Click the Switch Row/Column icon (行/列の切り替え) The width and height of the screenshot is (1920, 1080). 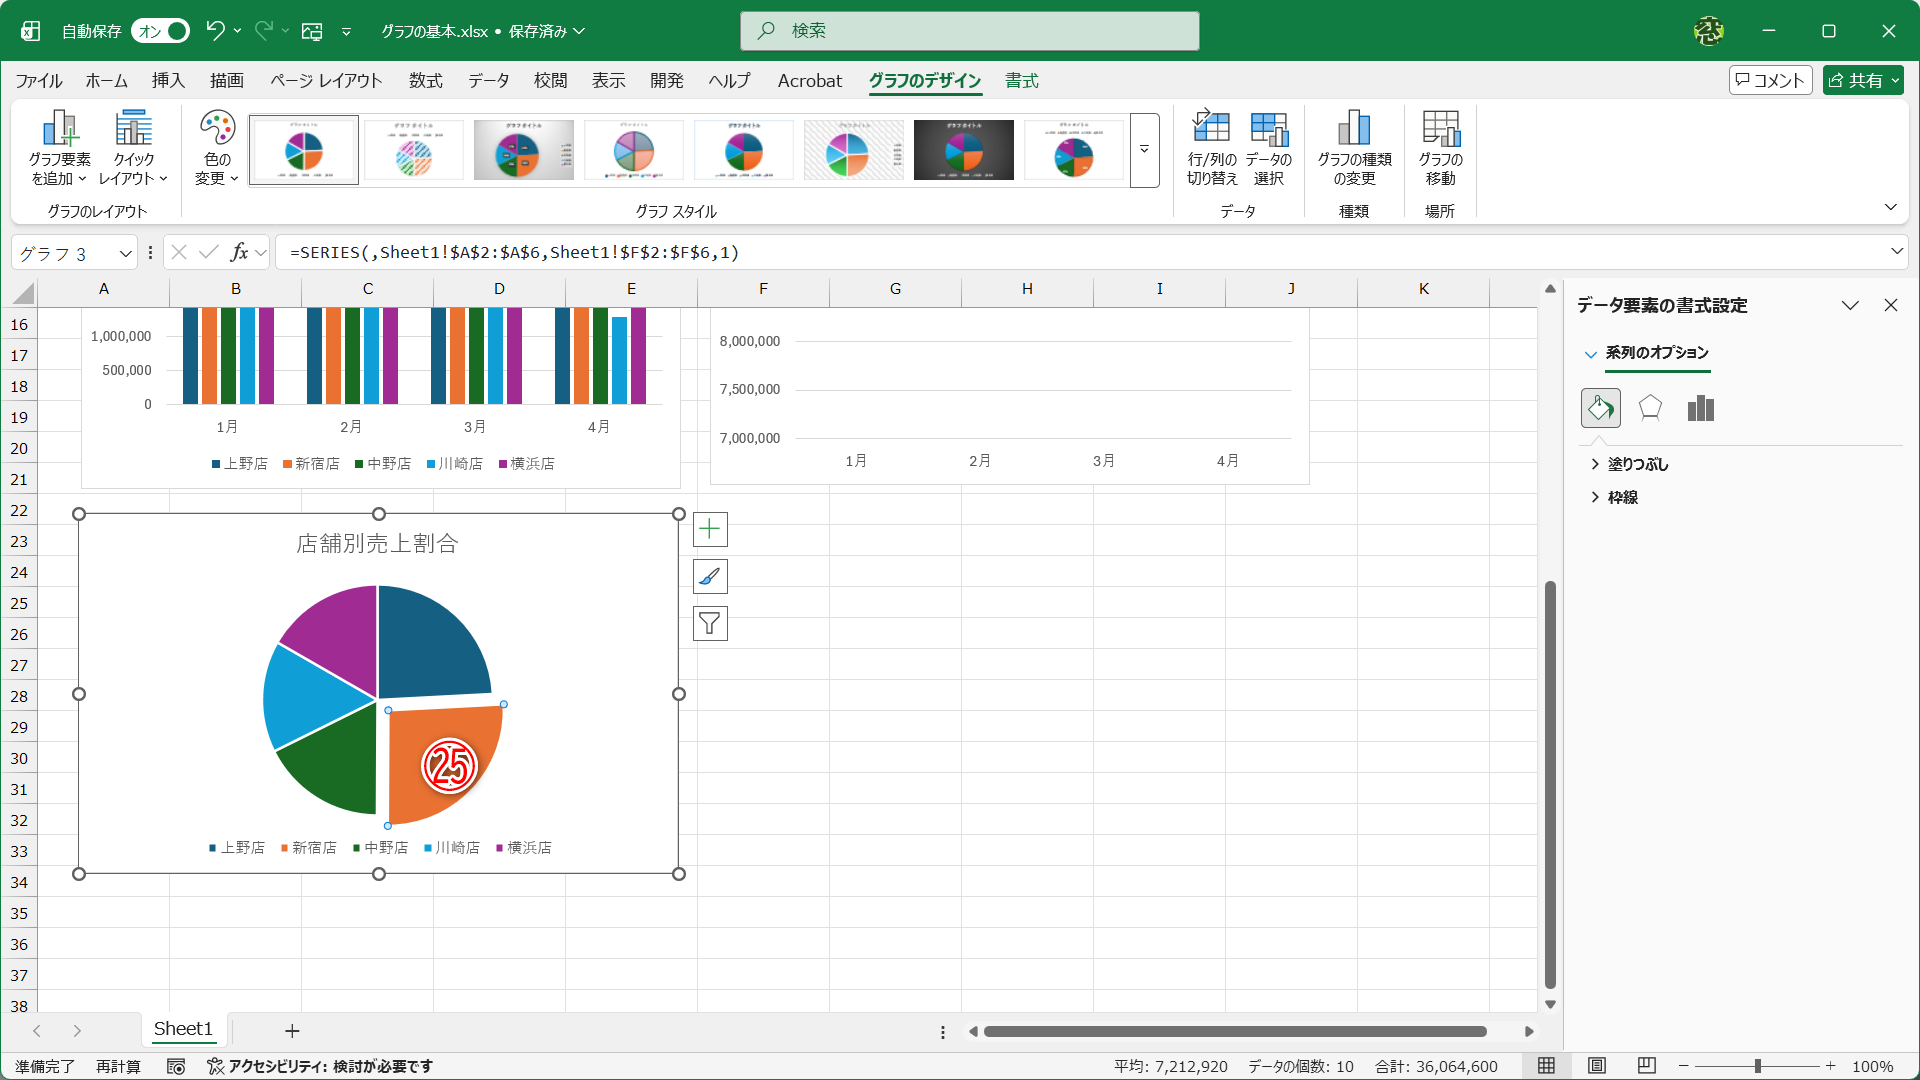point(1211,130)
